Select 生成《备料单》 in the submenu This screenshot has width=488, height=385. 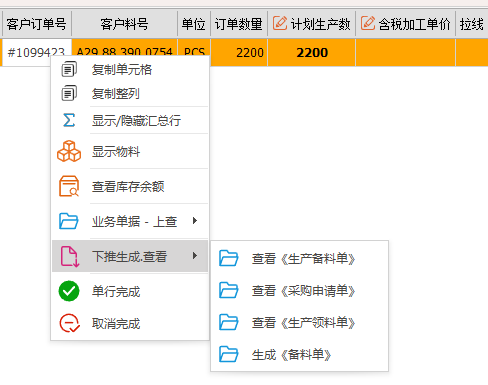pos(299,354)
